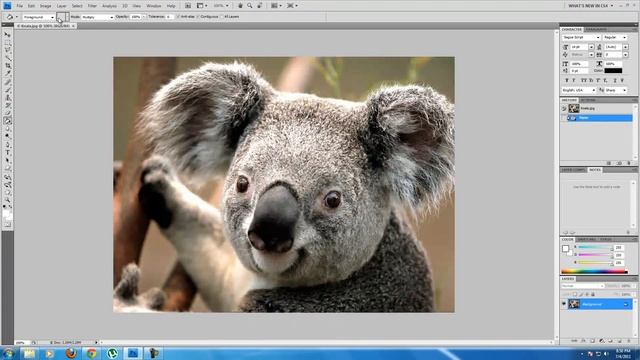Hide the Background layer with eye icon

564,304
